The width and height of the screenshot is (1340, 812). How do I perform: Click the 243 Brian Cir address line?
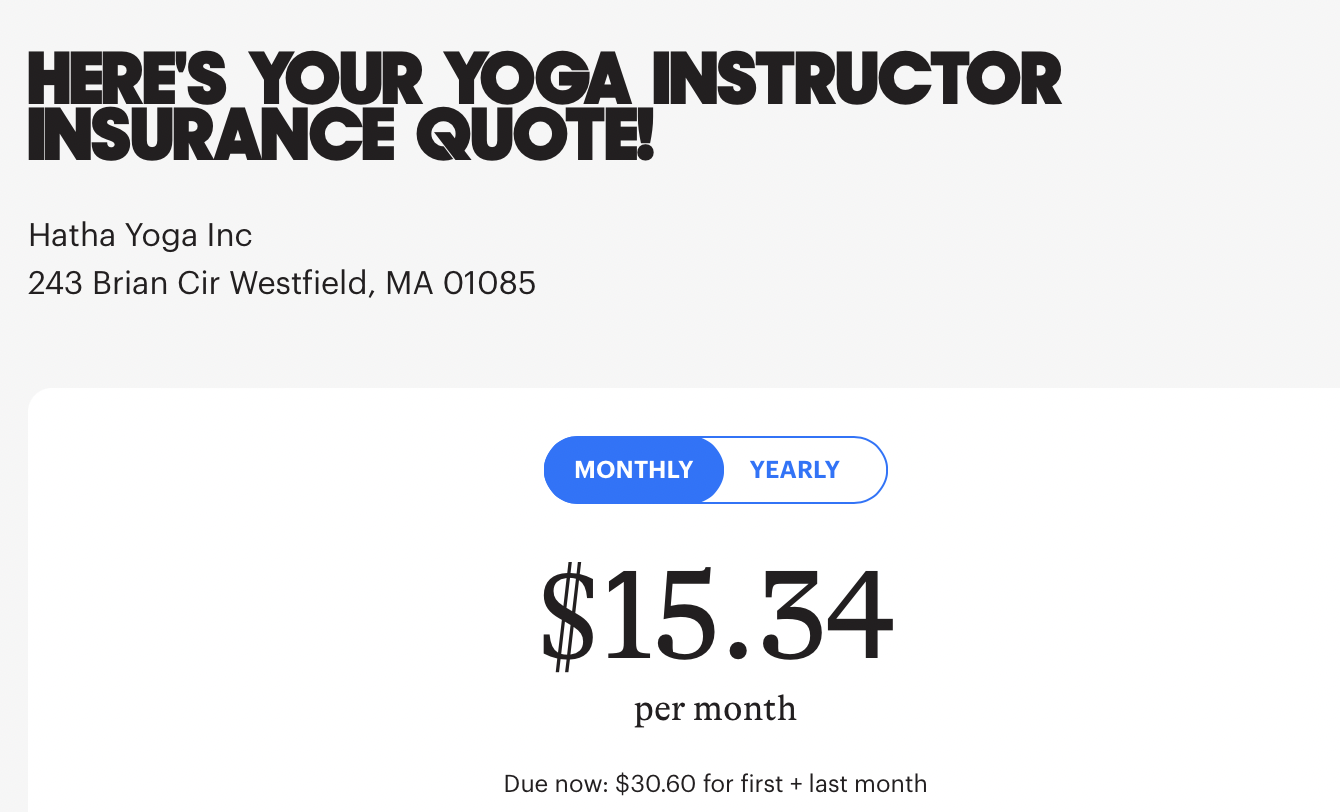[282, 284]
